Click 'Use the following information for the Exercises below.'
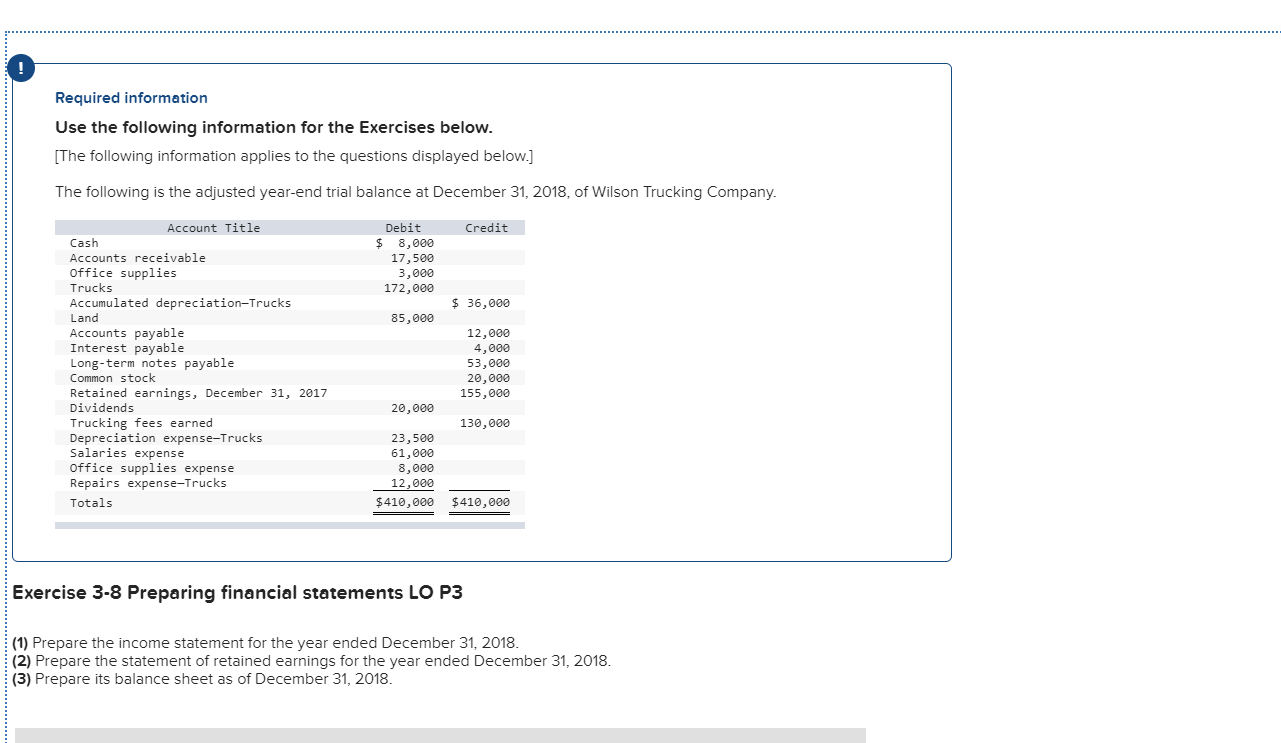 coord(274,128)
